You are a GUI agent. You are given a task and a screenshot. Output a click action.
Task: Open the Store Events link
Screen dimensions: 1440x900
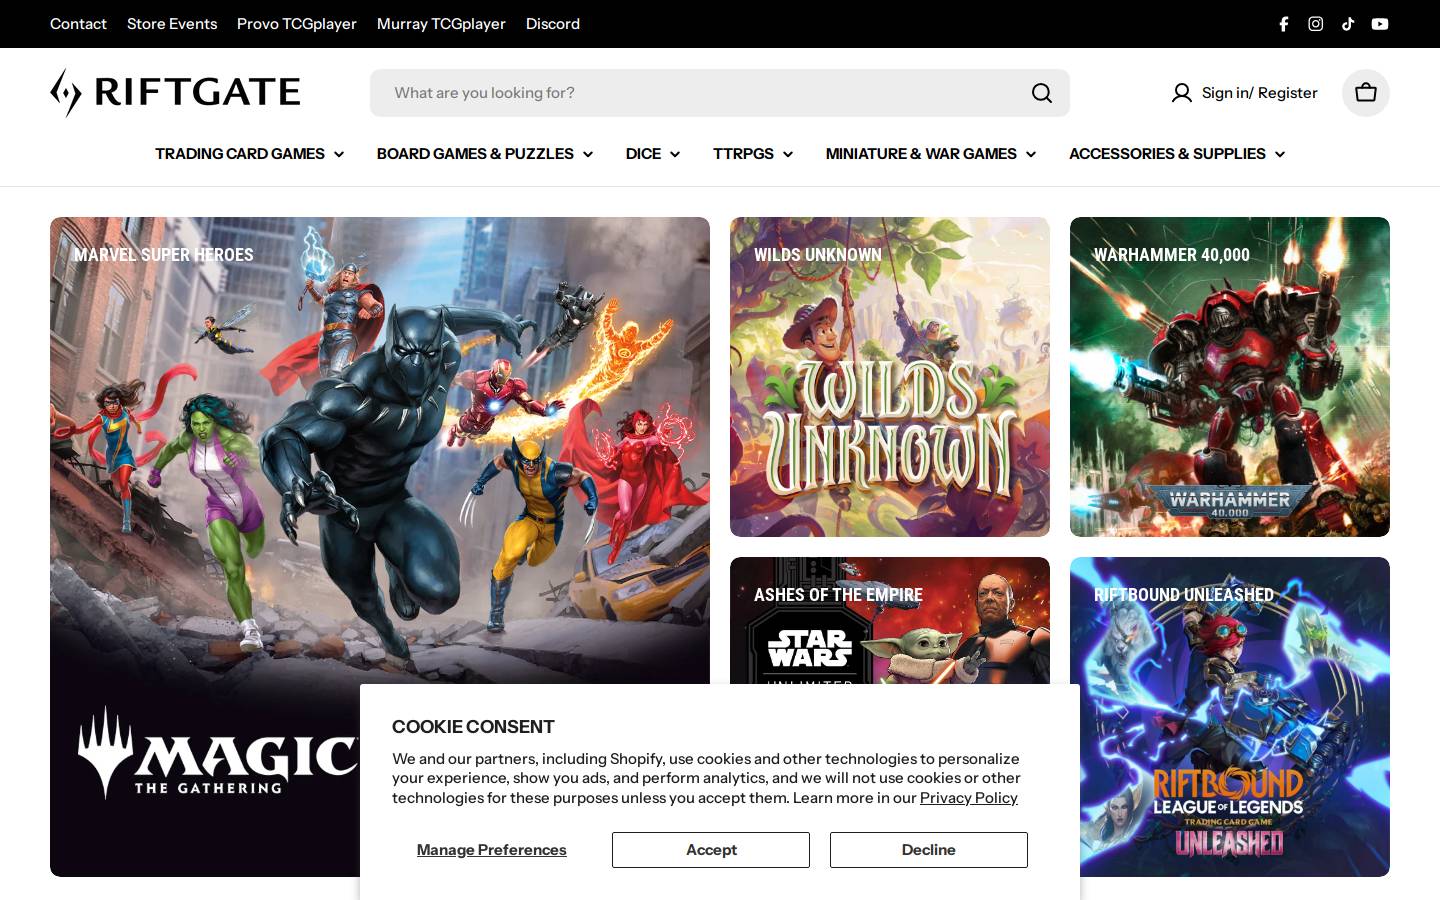click(172, 24)
